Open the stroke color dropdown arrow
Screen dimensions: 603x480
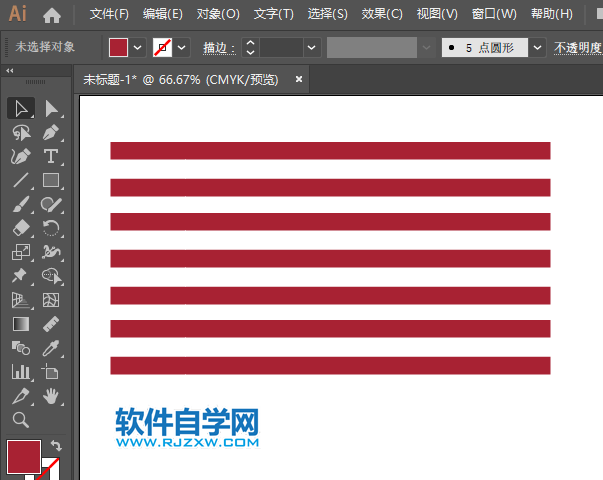point(181,48)
